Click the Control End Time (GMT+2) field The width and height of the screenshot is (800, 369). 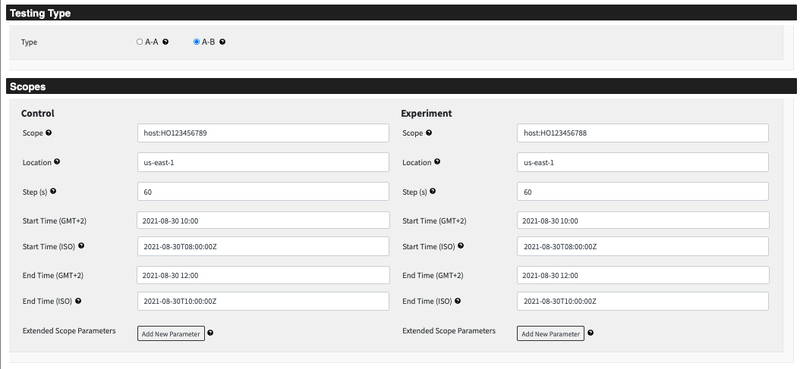263,275
